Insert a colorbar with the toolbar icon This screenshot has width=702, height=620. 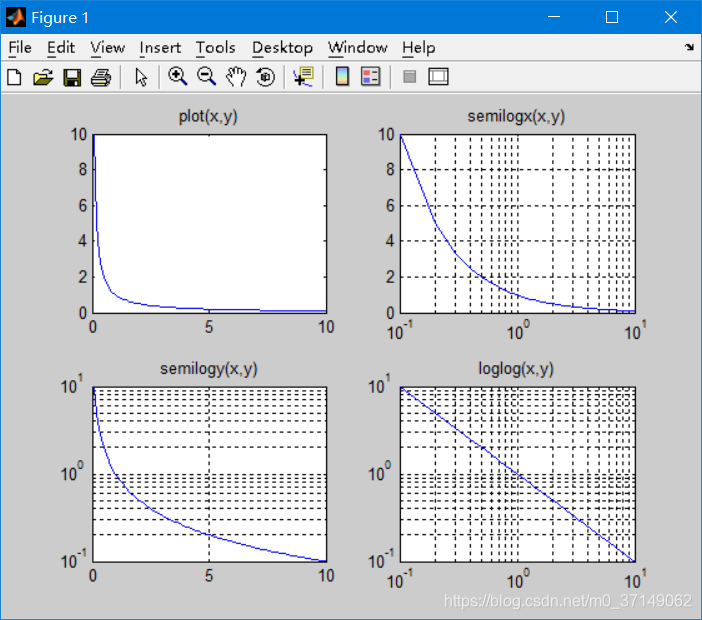pos(342,77)
